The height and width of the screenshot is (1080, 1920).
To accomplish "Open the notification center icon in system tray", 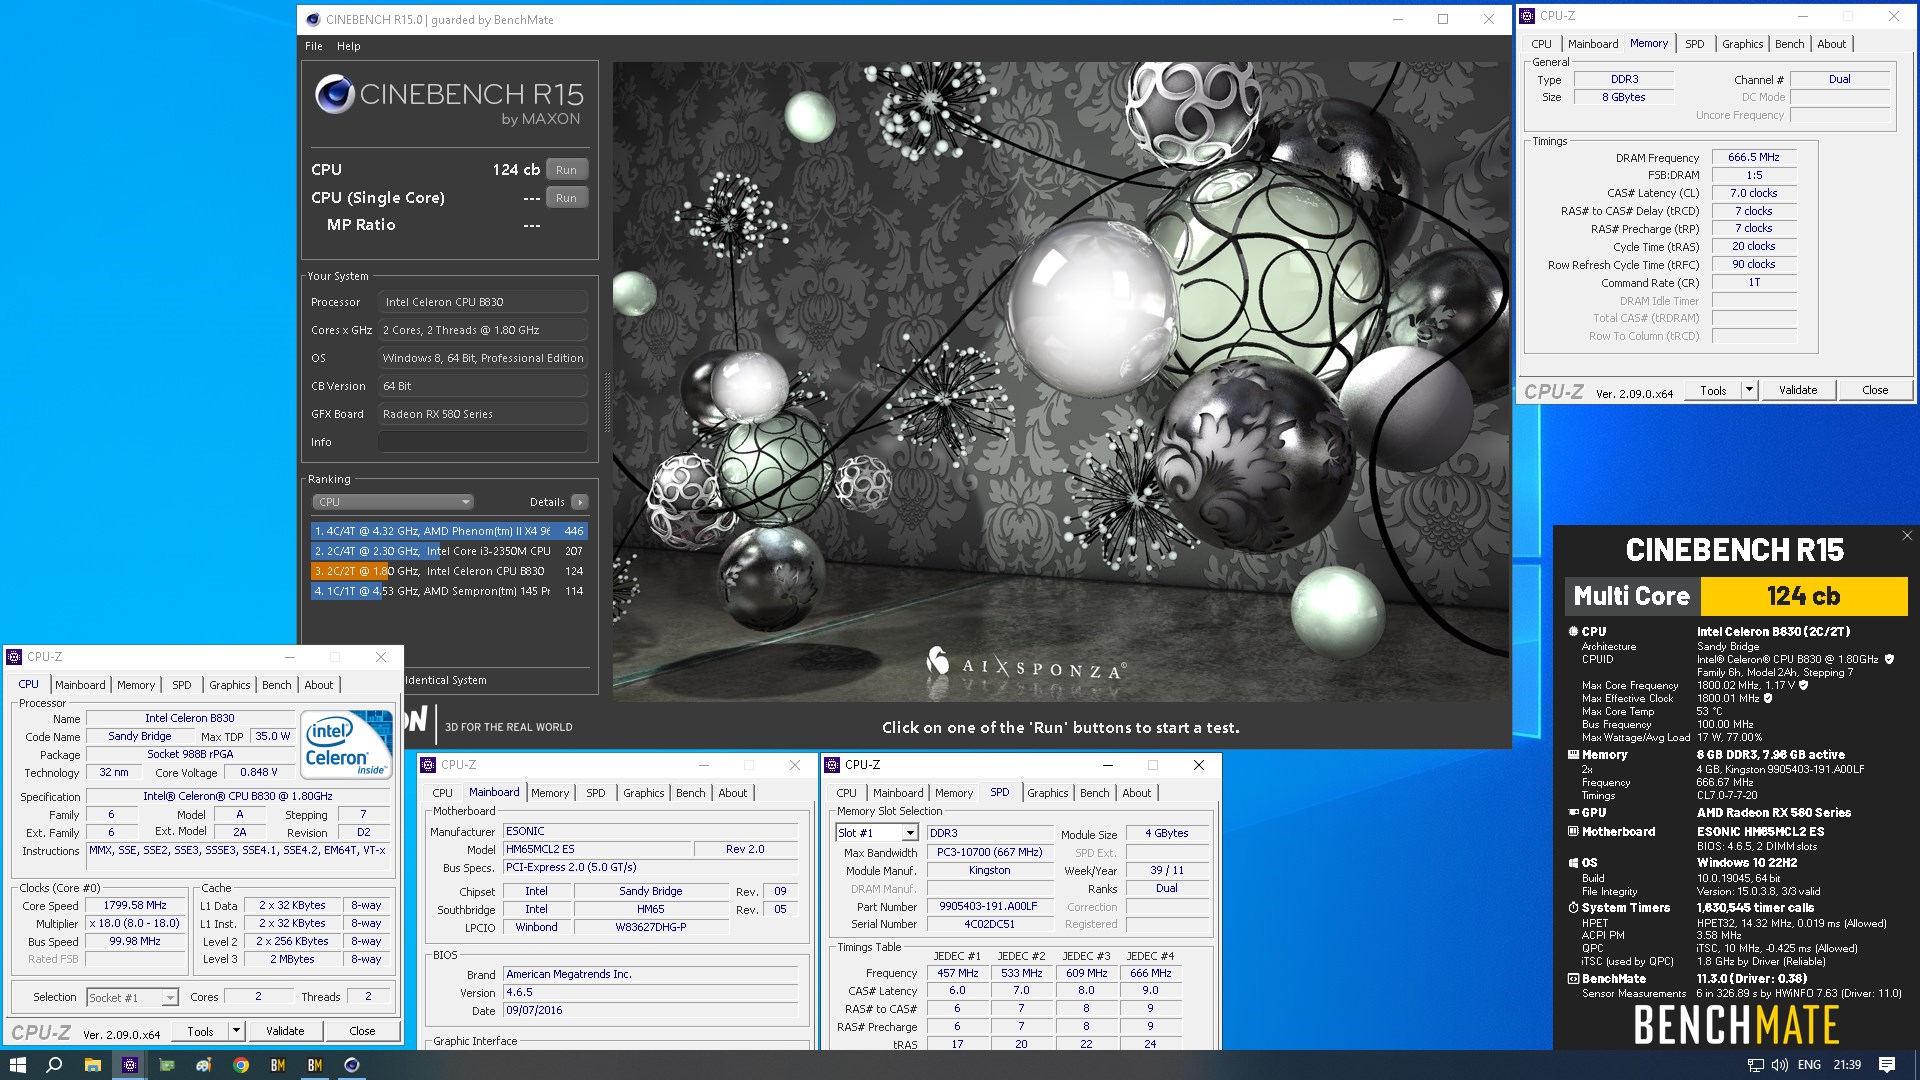I will click(1887, 1065).
